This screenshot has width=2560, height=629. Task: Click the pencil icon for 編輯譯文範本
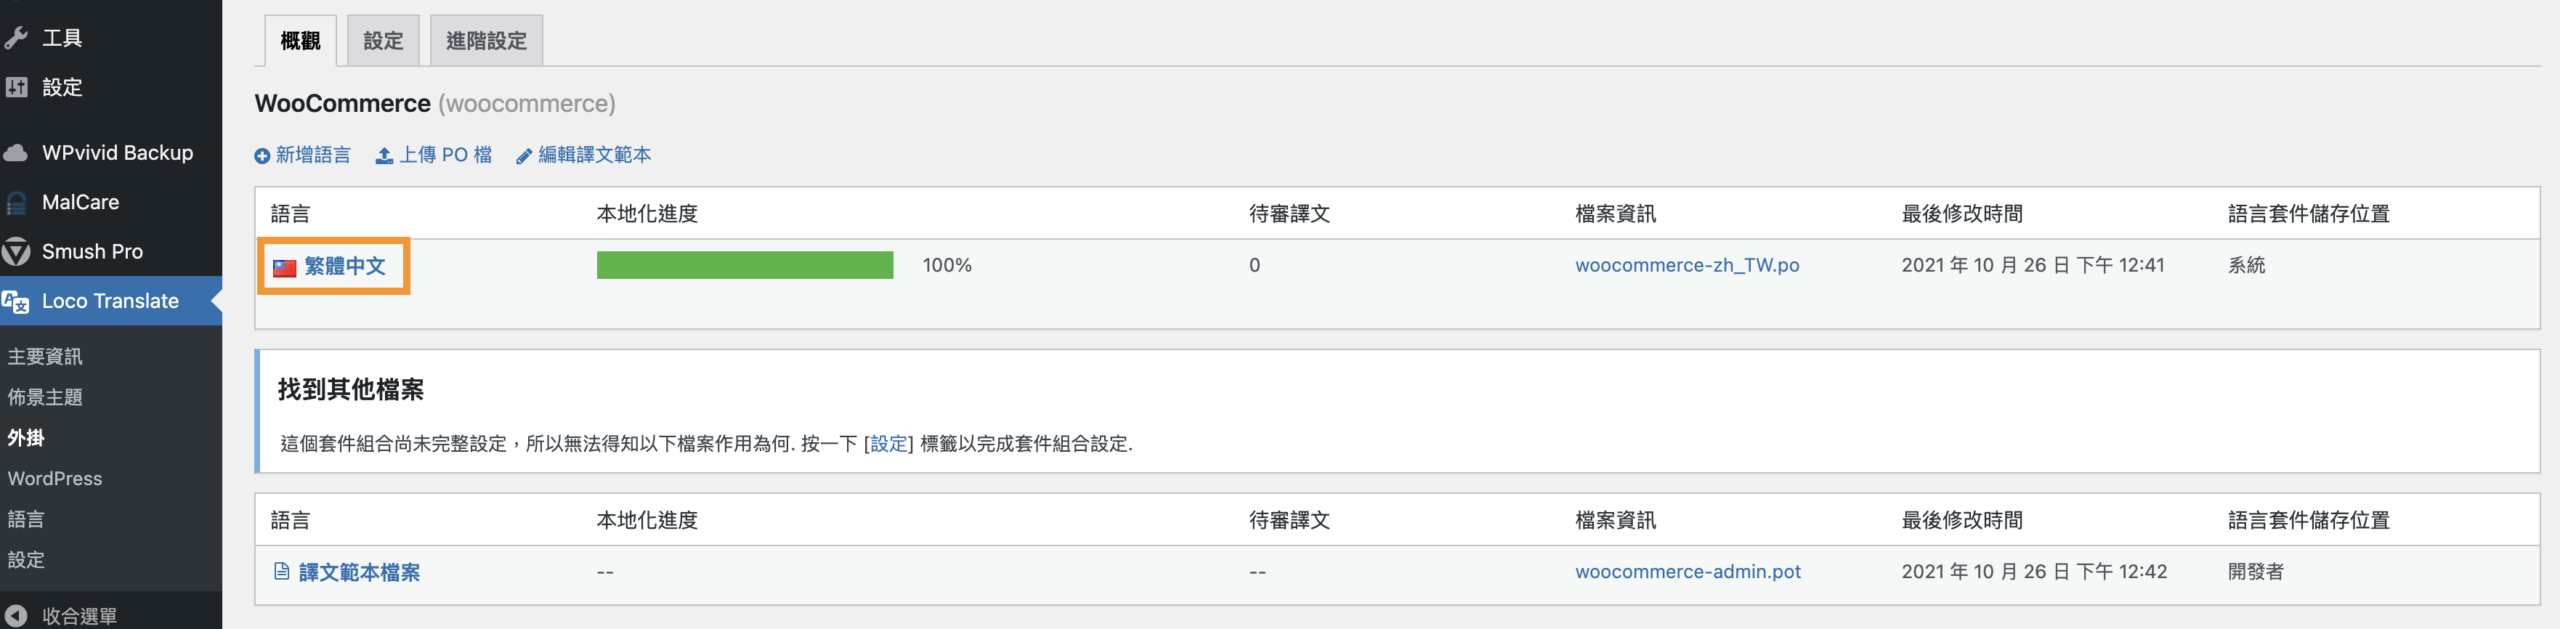(x=524, y=156)
